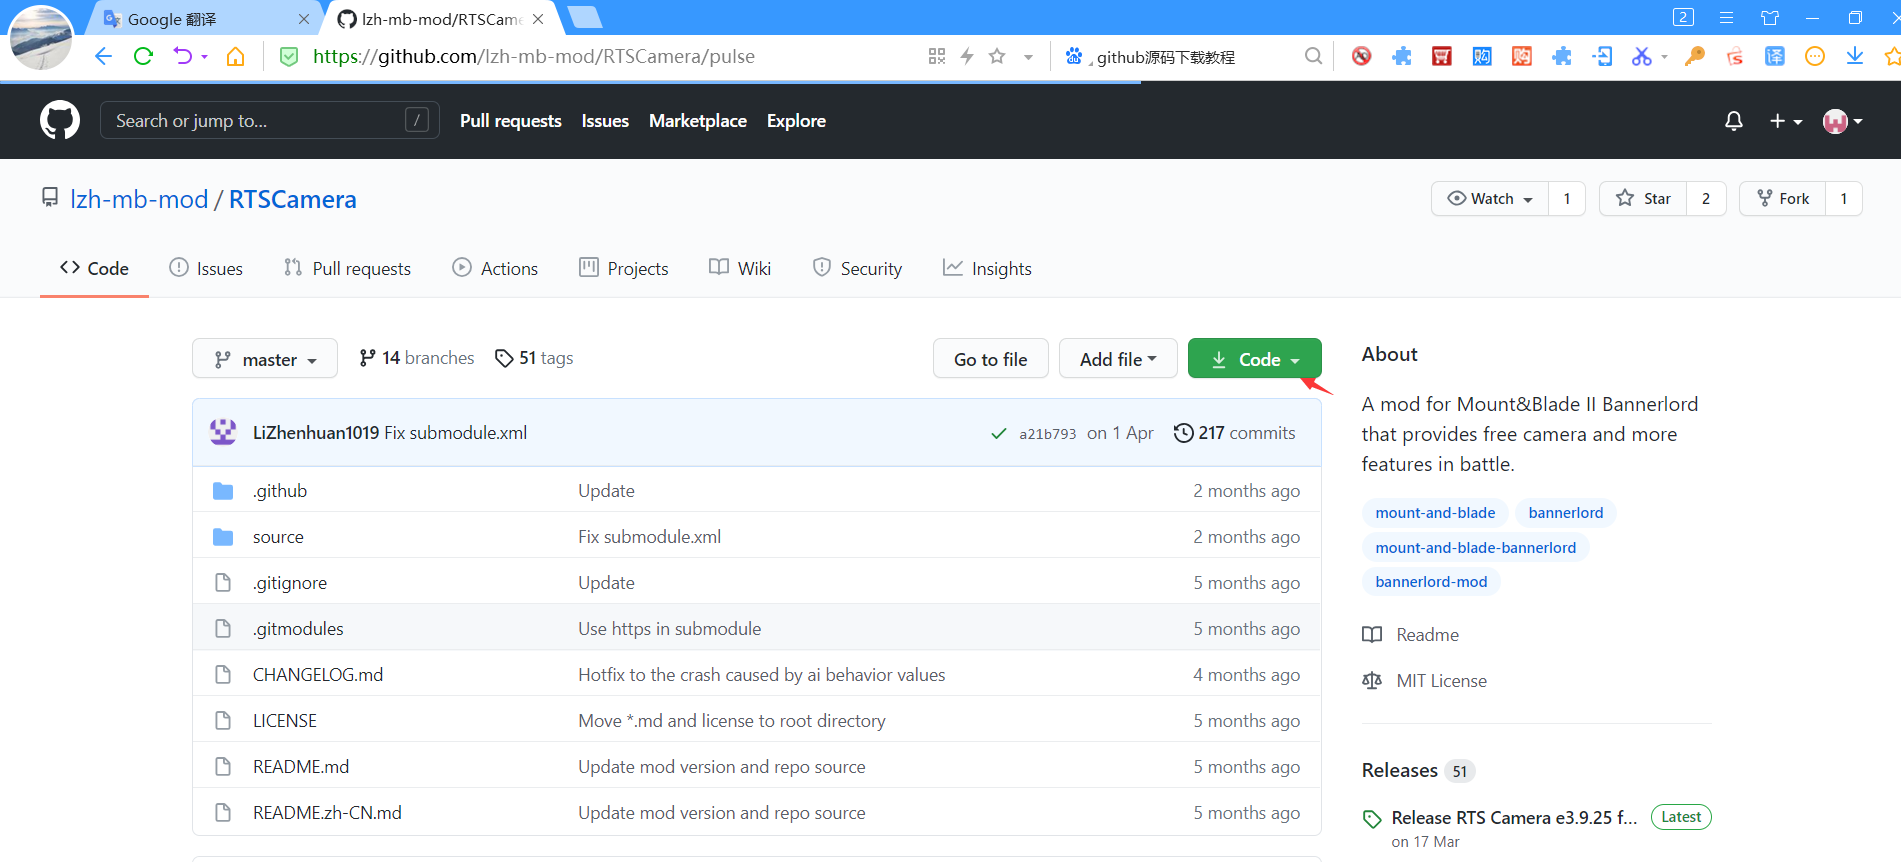Expand the master branch dropdown

pyautogui.click(x=265, y=359)
